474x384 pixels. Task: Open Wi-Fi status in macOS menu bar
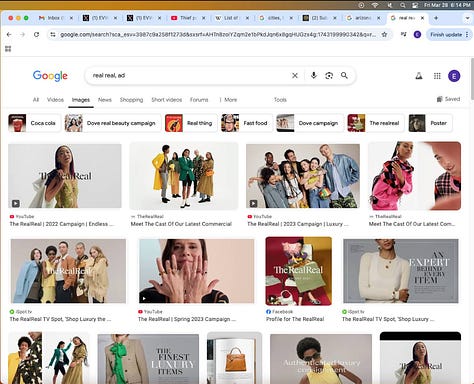coord(375,5)
